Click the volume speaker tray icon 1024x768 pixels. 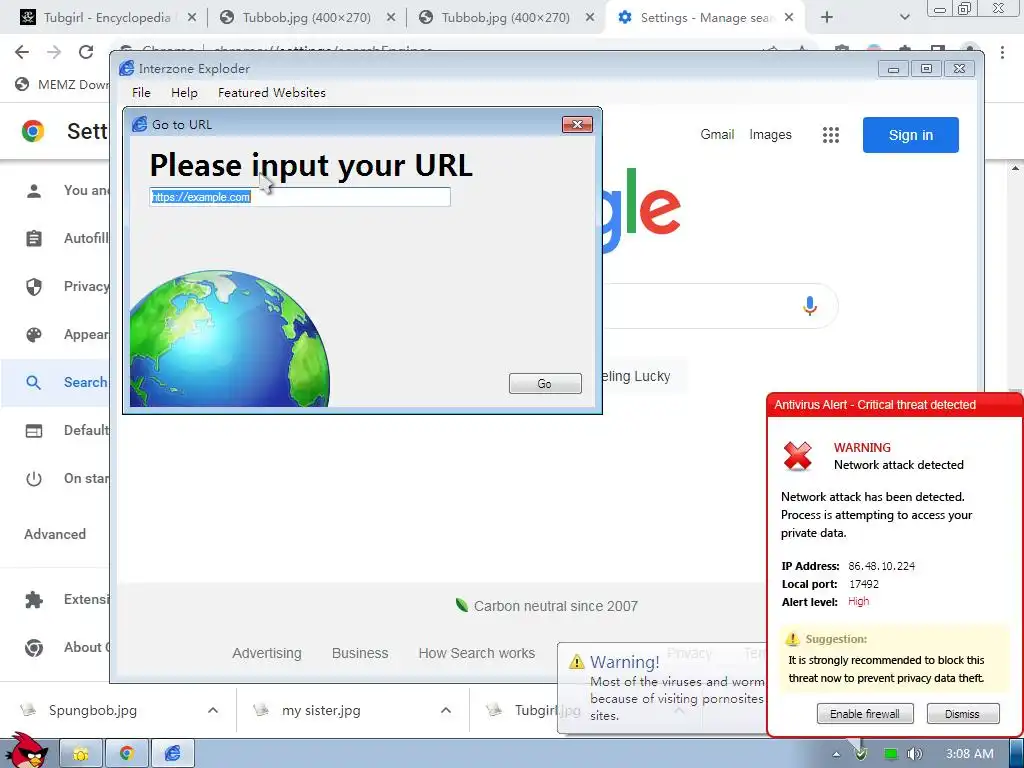tap(914, 754)
